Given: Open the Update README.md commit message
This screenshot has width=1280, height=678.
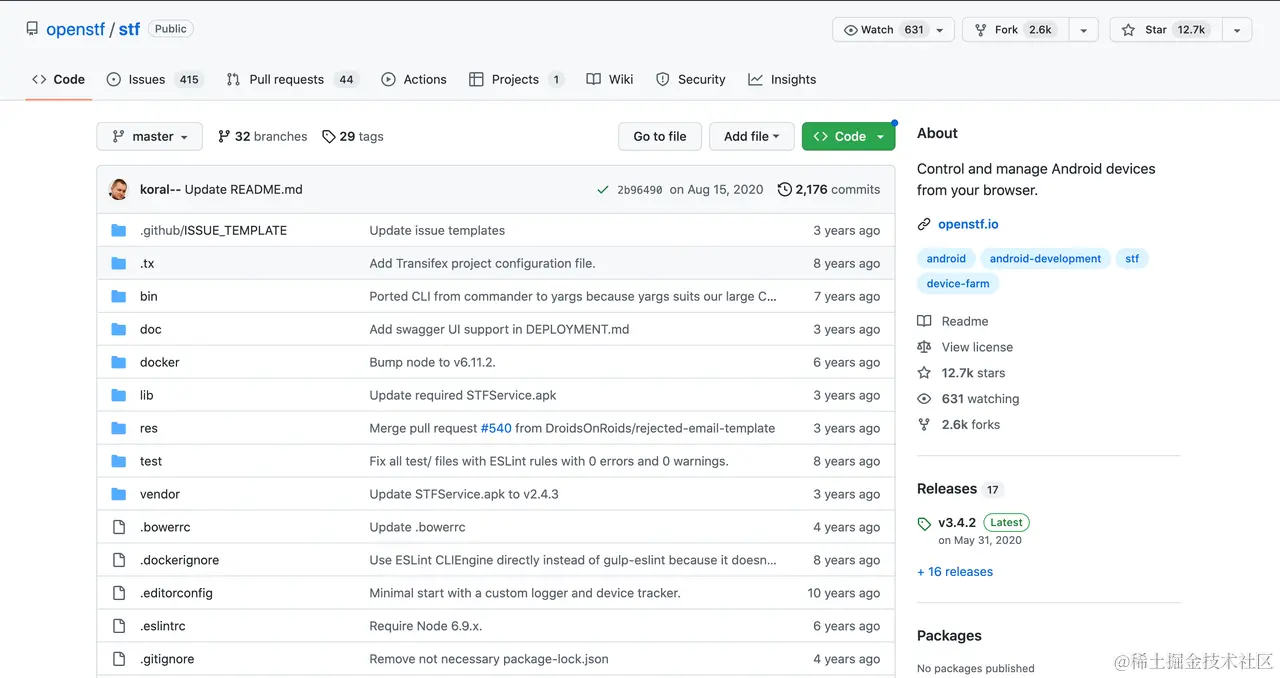Looking at the screenshot, I should [x=243, y=189].
